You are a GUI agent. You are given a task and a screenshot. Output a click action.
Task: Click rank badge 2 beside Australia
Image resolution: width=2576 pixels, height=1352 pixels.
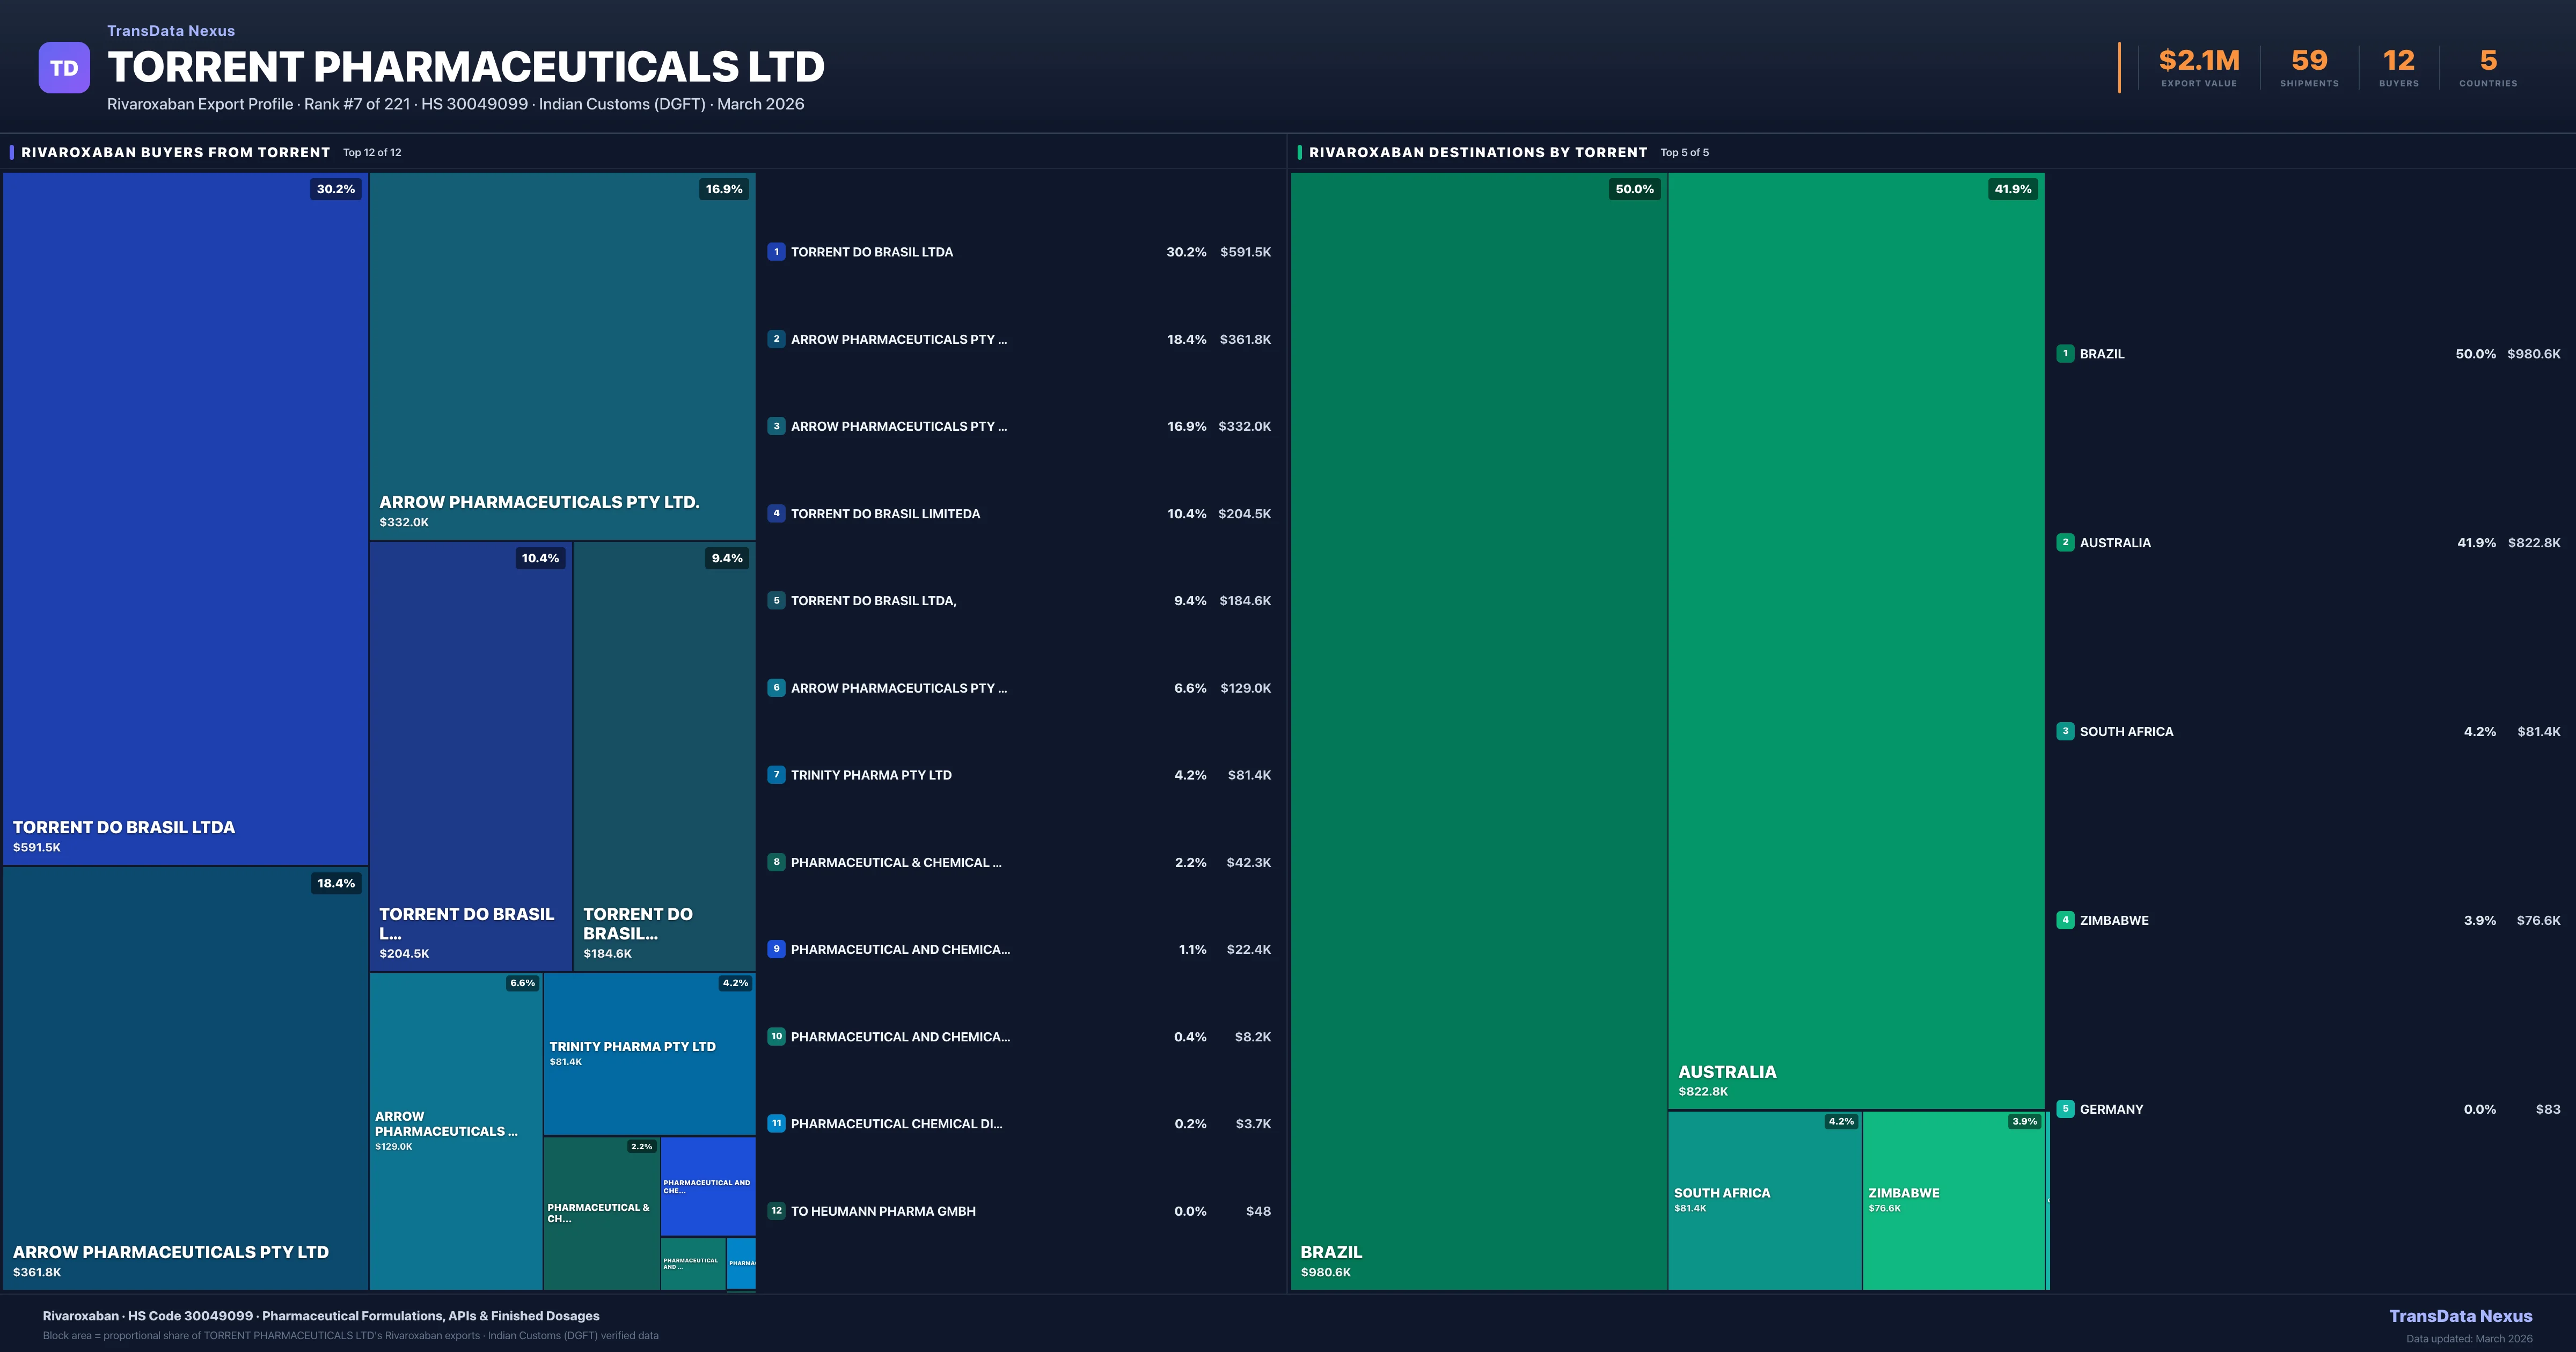pos(2065,542)
